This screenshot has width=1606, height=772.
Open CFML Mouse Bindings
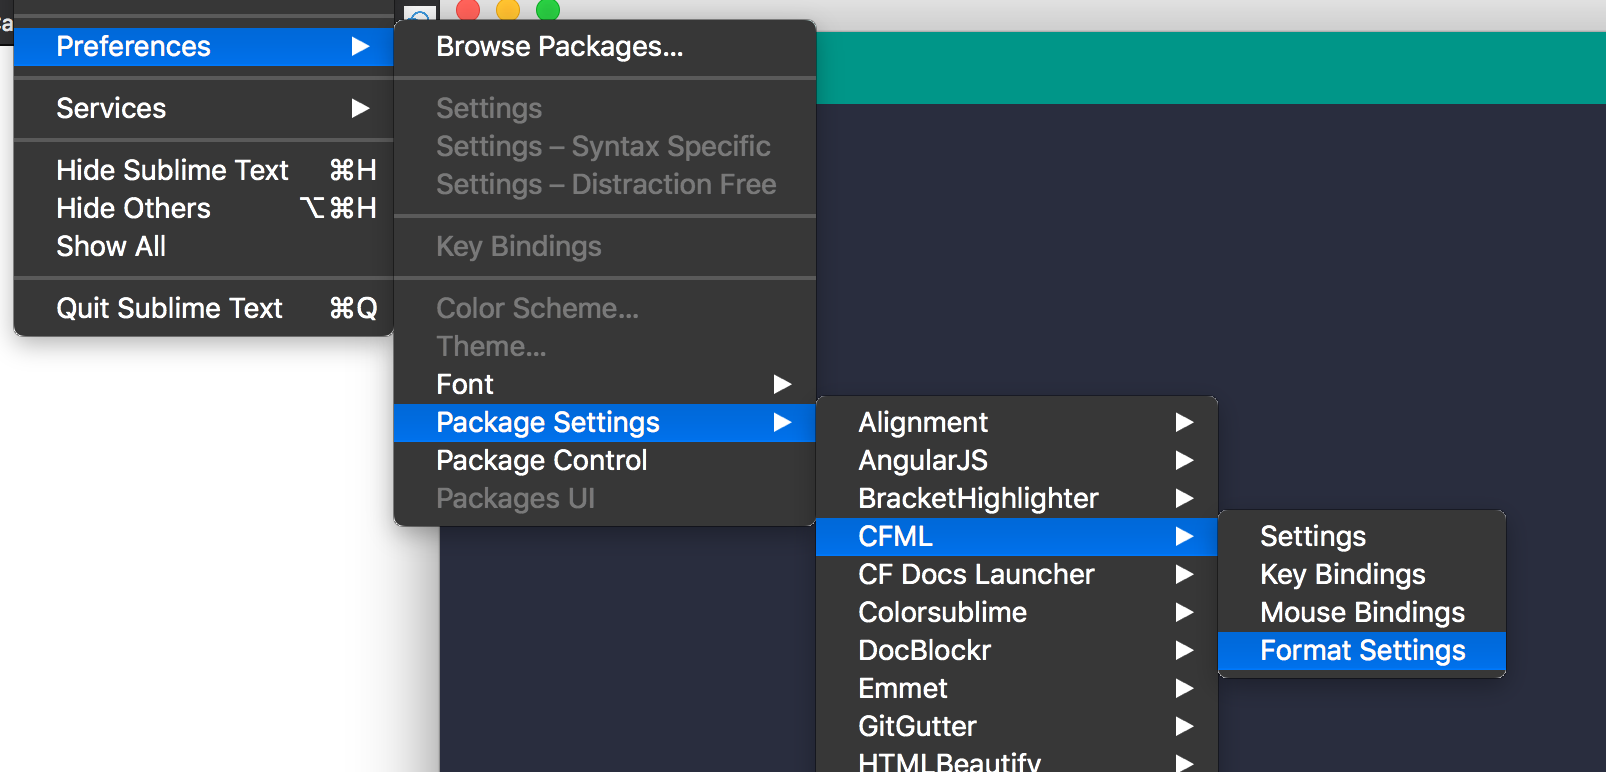tap(1362, 613)
